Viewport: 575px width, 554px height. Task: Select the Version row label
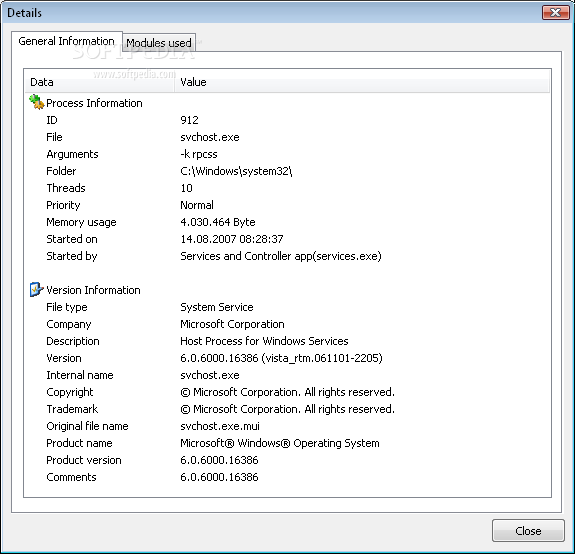coord(64,358)
